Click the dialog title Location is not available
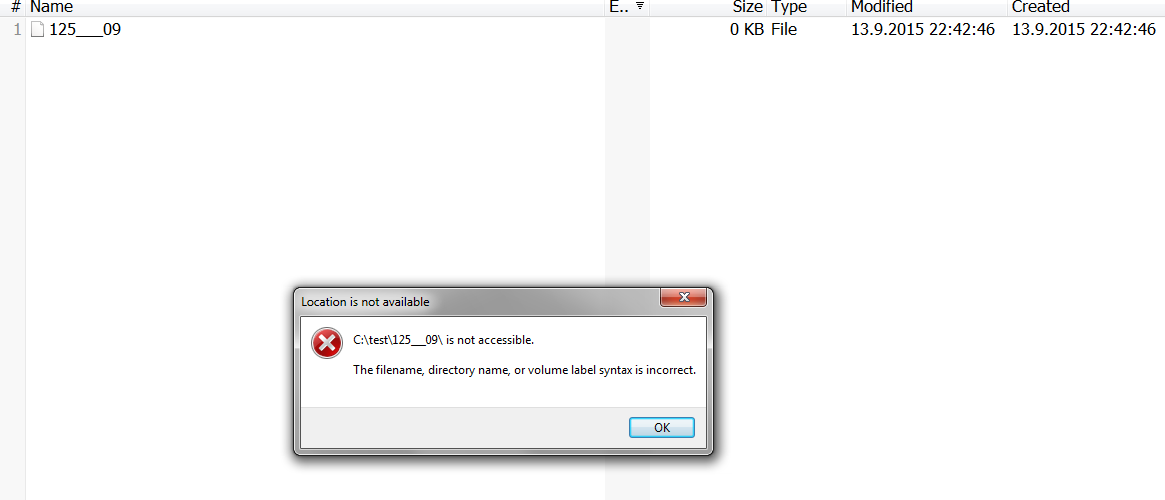The width and height of the screenshot is (1165, 500). [365, 302]
